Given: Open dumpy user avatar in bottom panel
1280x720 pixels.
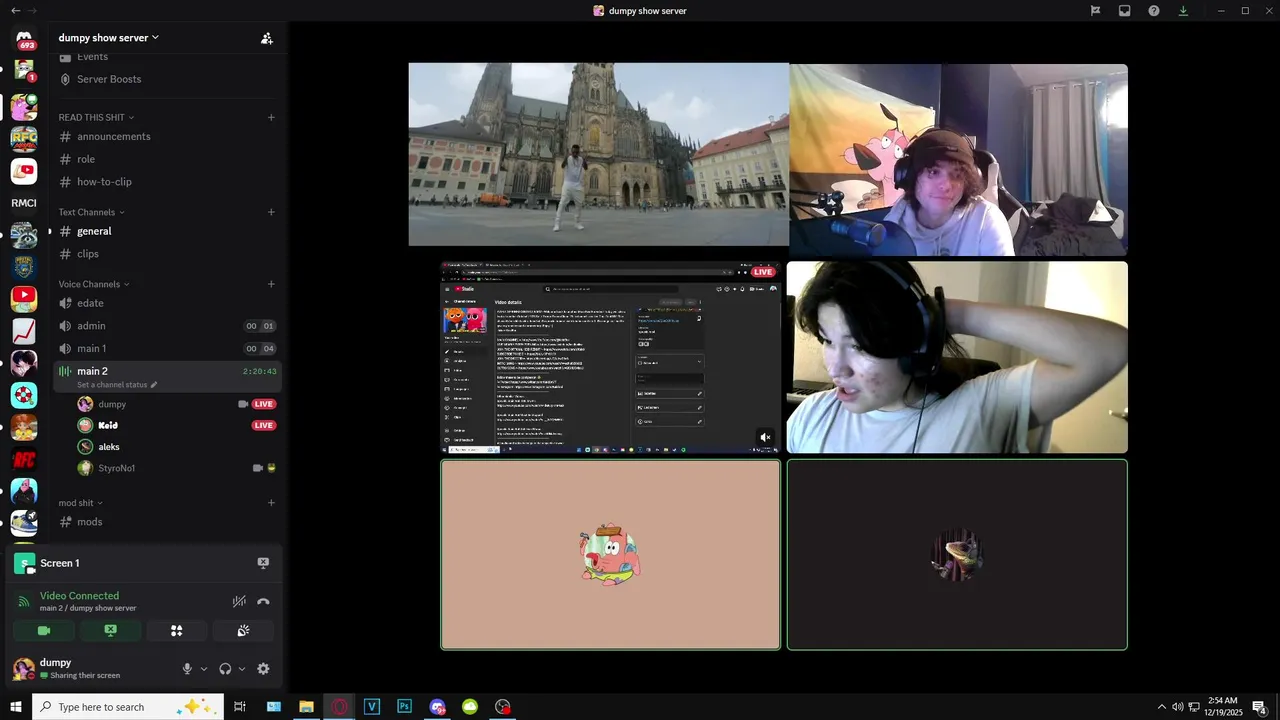Looking at the screenshot, I should 24,669.
